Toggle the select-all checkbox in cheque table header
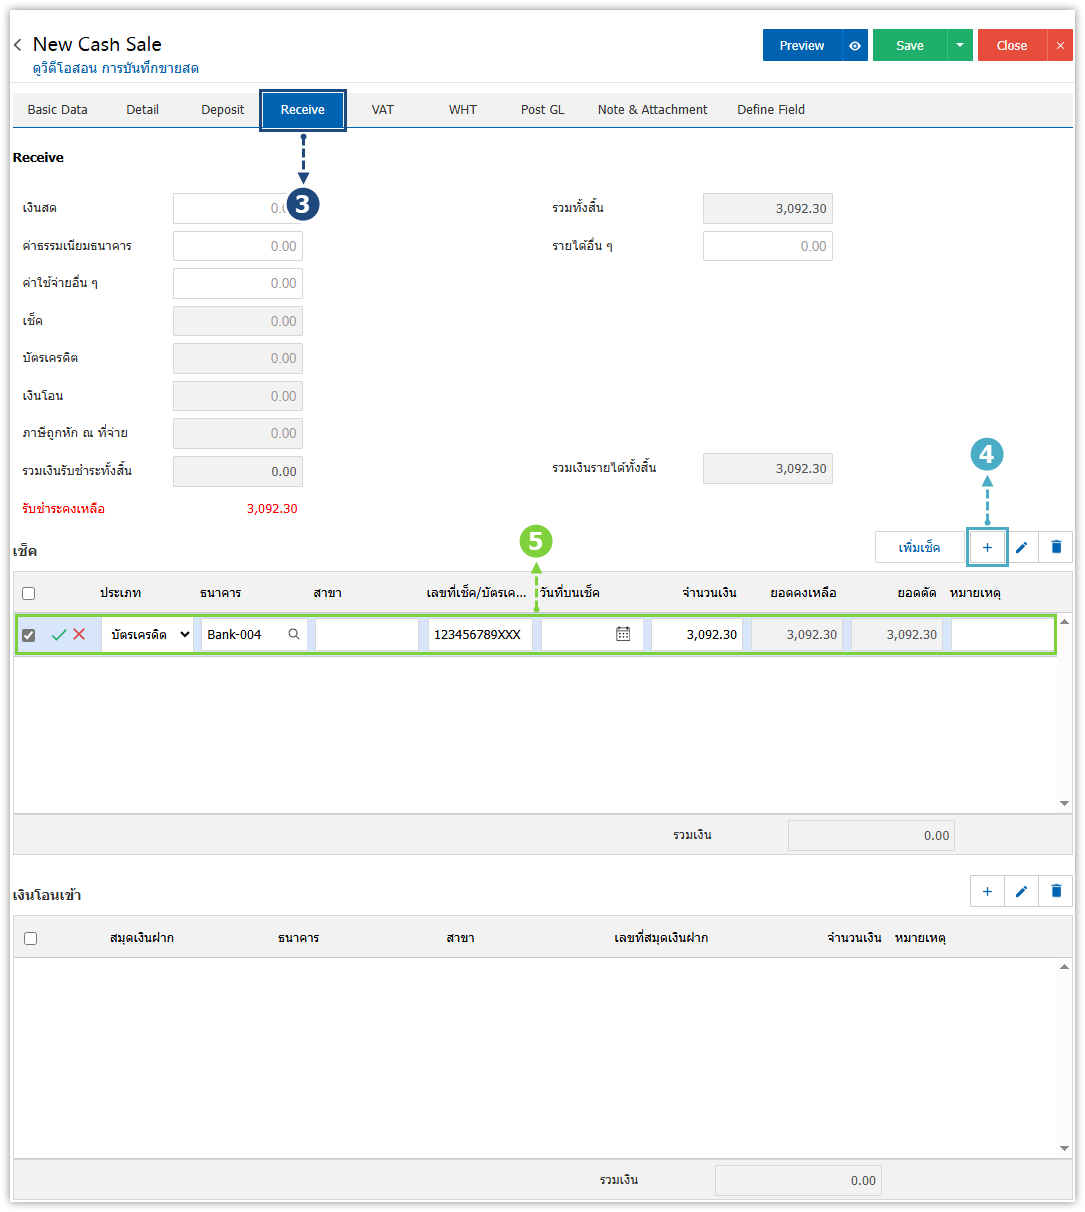 tap(29, 593)
